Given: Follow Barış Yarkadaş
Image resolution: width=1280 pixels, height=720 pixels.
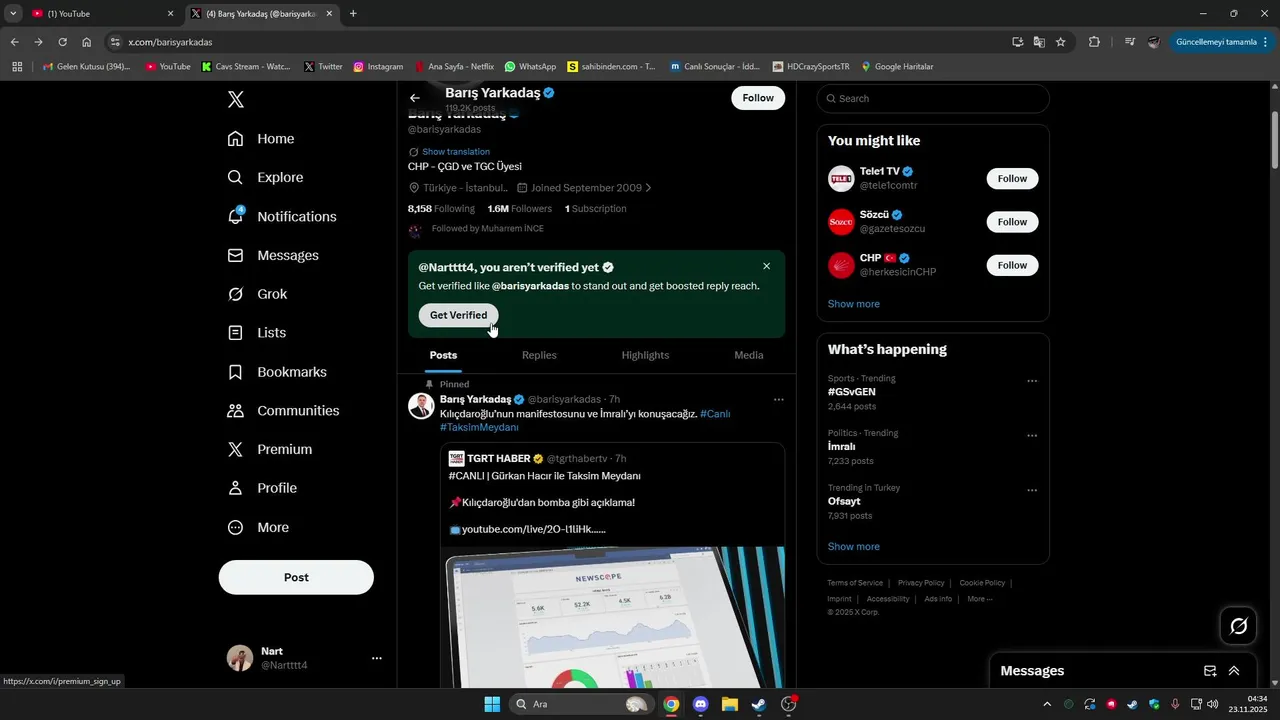Looking at the screenshot, I should tap(758, 98).
